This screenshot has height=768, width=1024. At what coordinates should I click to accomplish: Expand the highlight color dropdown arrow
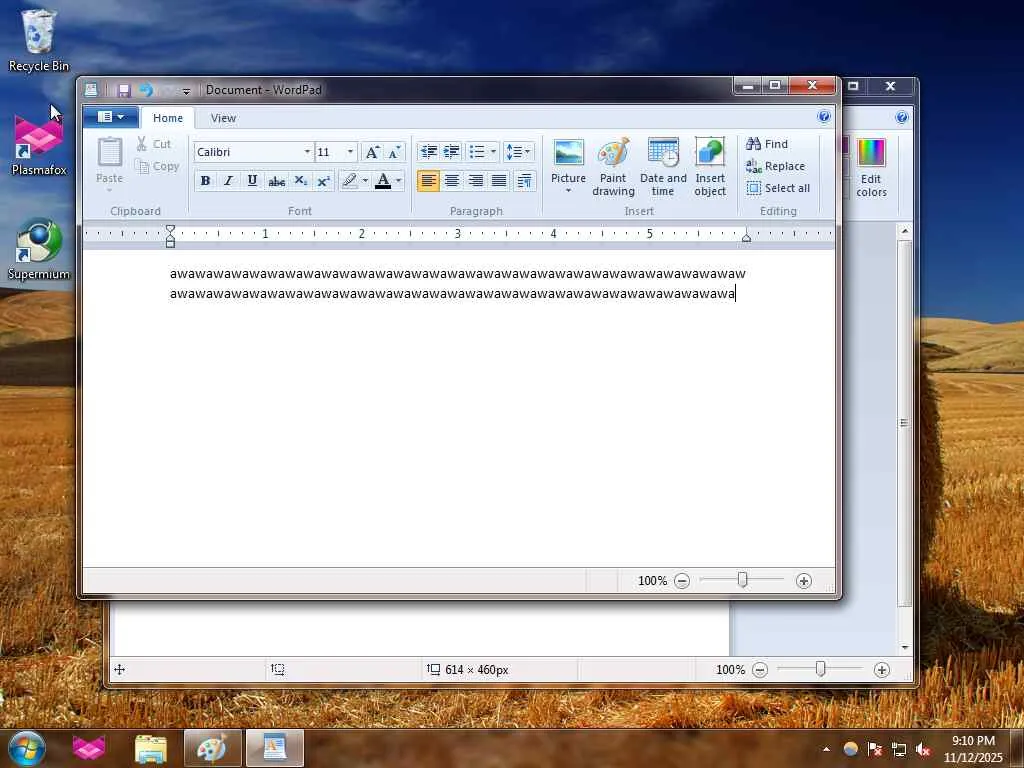[365, 181]
